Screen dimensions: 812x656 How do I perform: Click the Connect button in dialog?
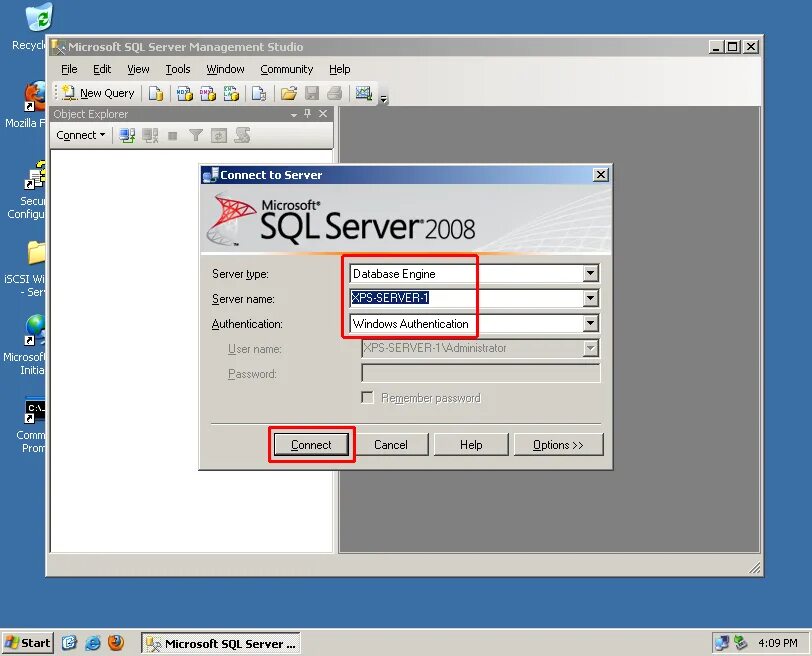pos(311,445)
